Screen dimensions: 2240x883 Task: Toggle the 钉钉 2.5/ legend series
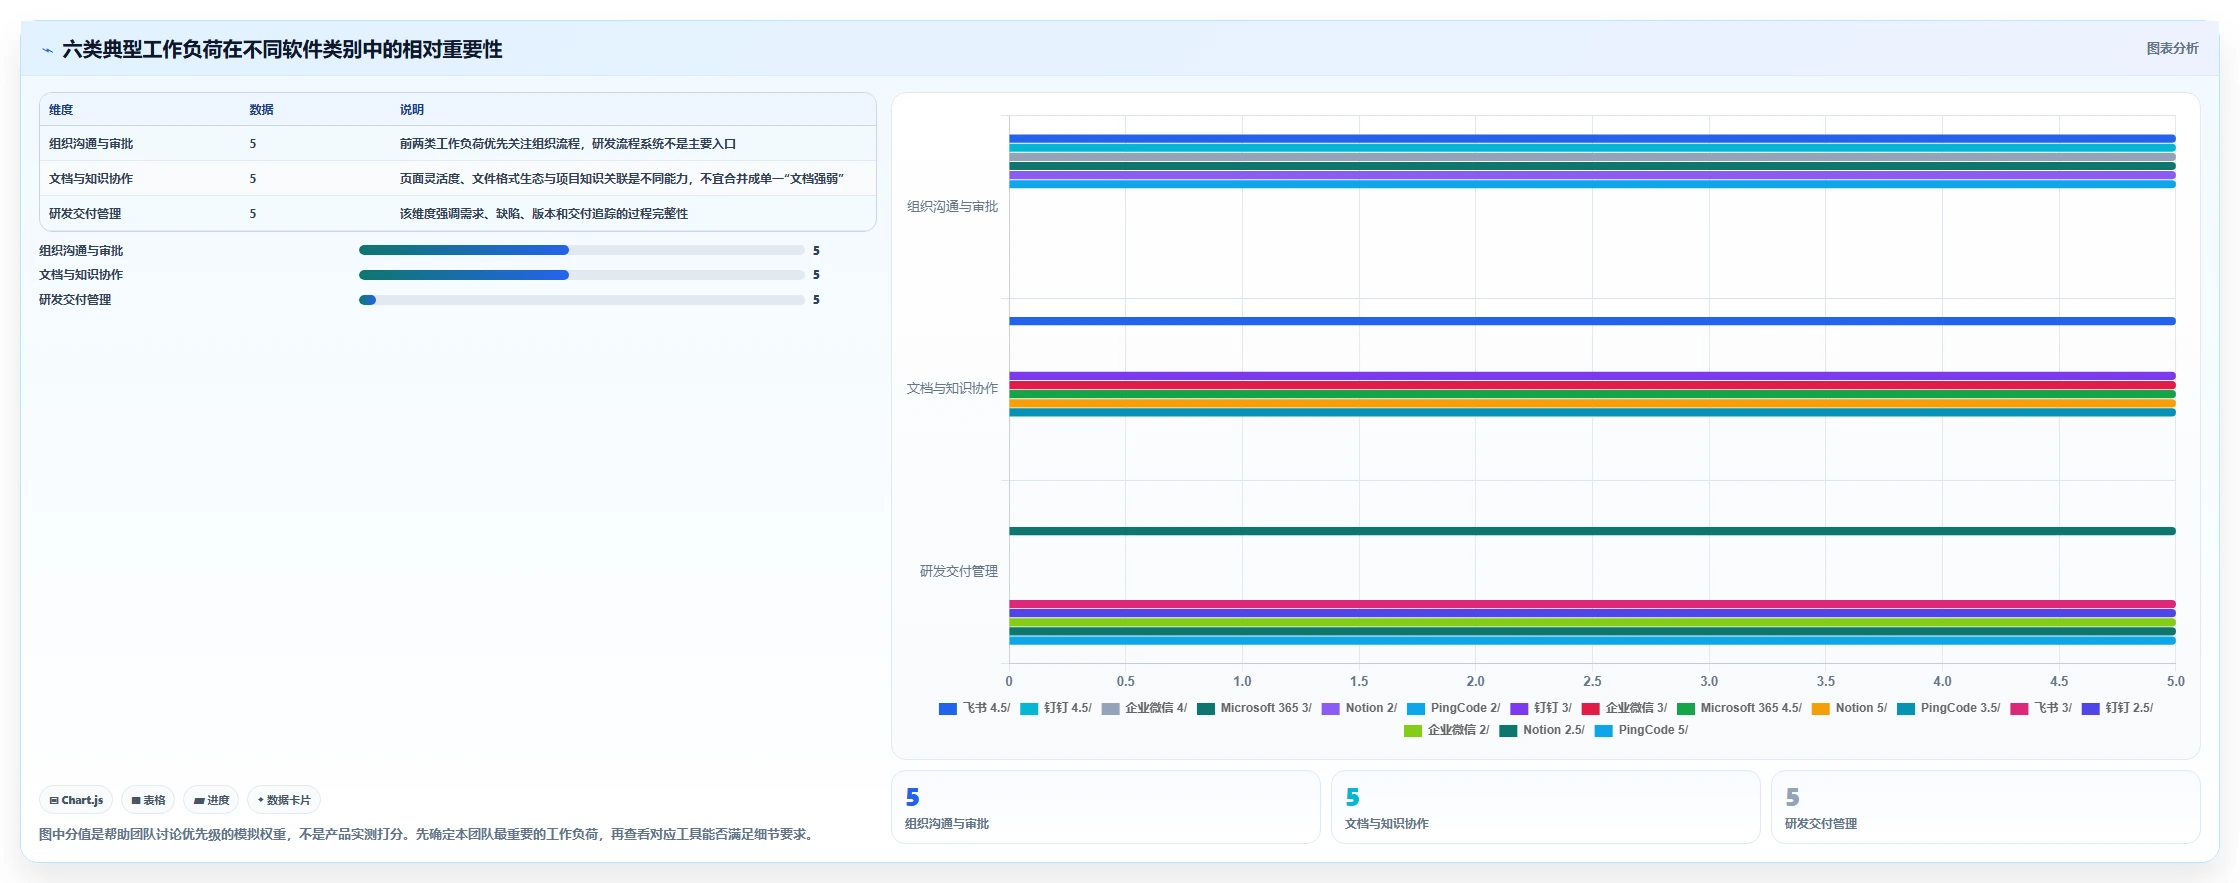(x=2117, y=708)
